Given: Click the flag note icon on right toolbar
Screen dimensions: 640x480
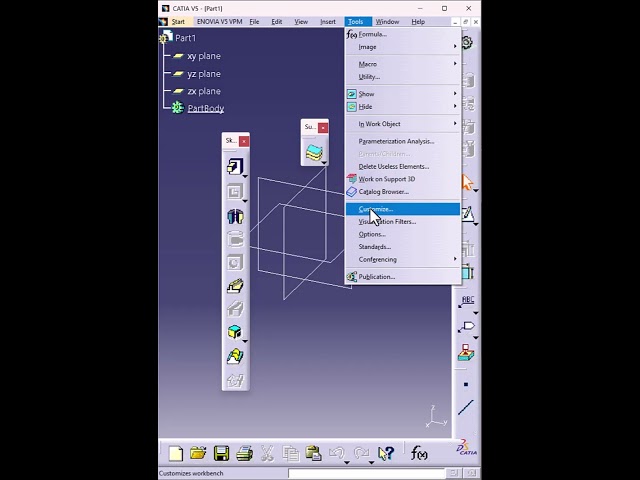Looking at the screenshot, I should click(466, 327).
